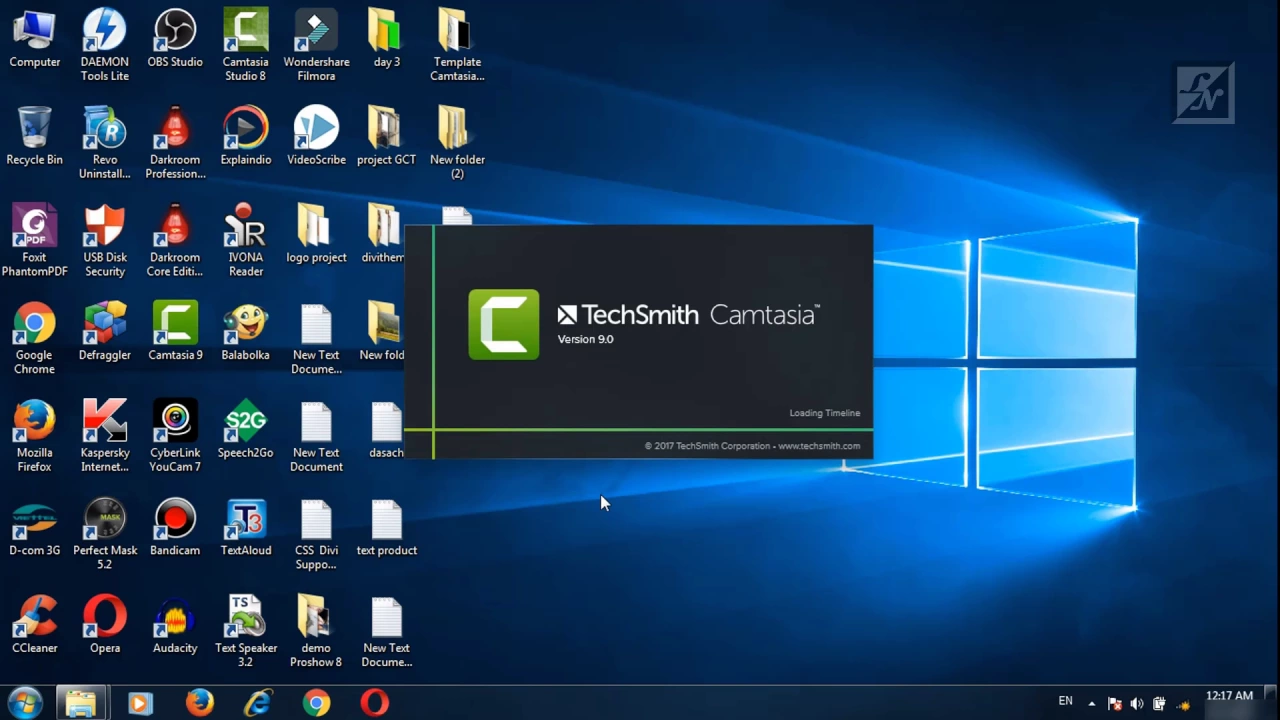The image size is (1280, 720).
Task: Select DAEMON Tools Lite shortcut
Action: [105, 46]
